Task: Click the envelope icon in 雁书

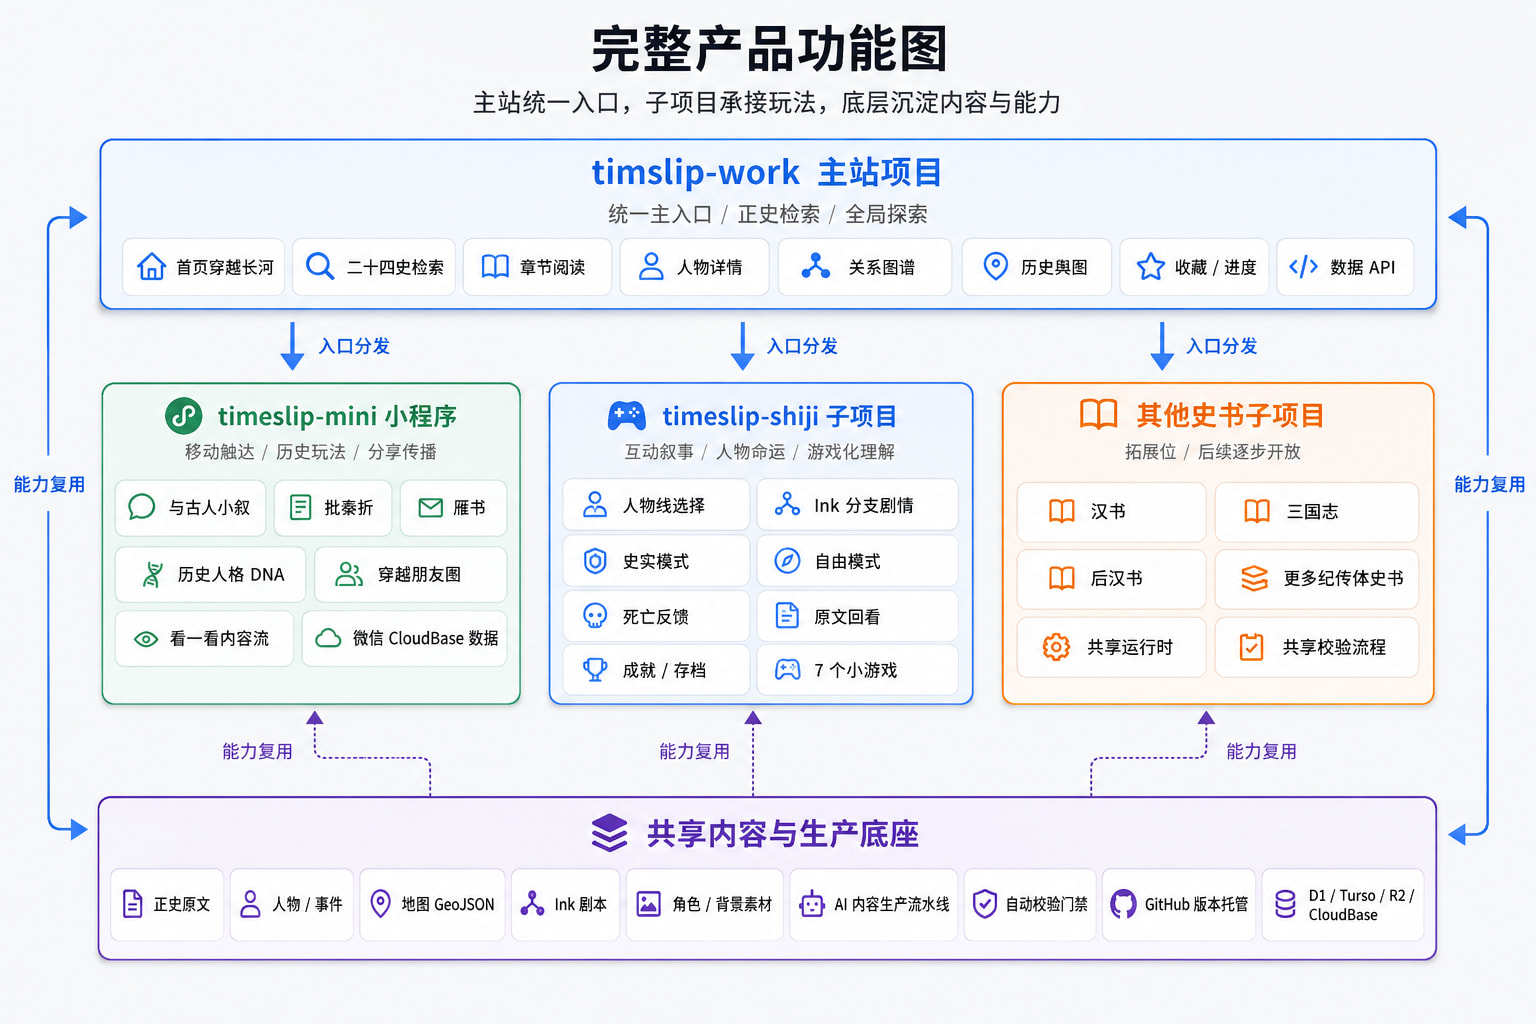Action: pos(431,508)
